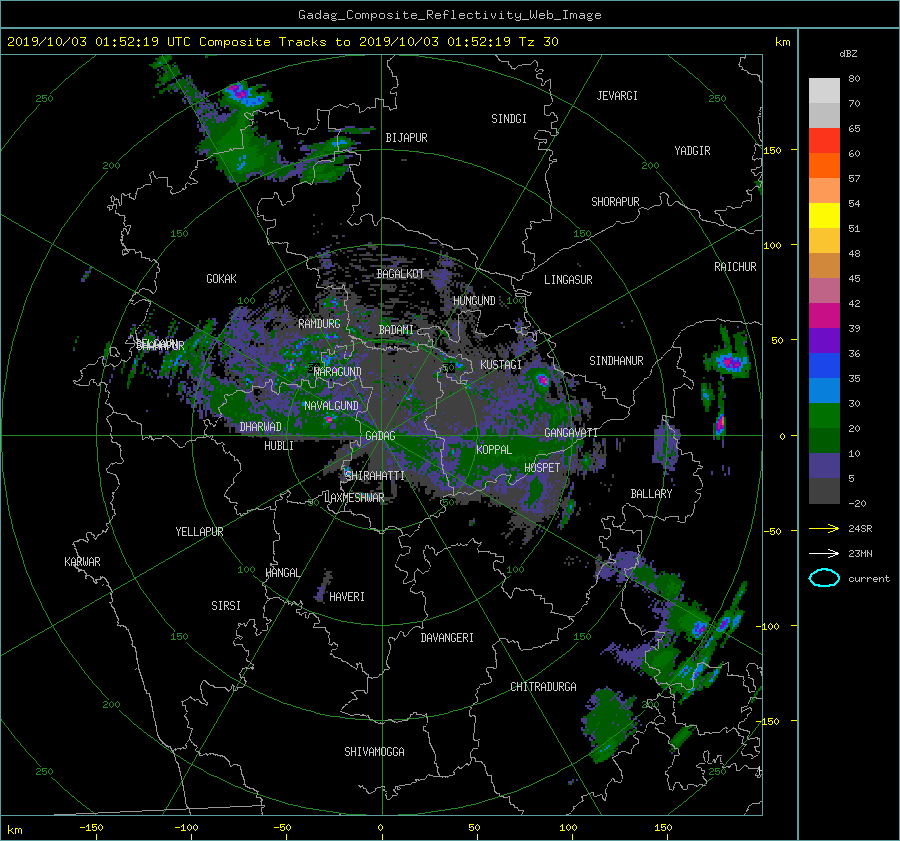Select the BADAMI city label
The image size is (900, 841).
click(396, 330)
